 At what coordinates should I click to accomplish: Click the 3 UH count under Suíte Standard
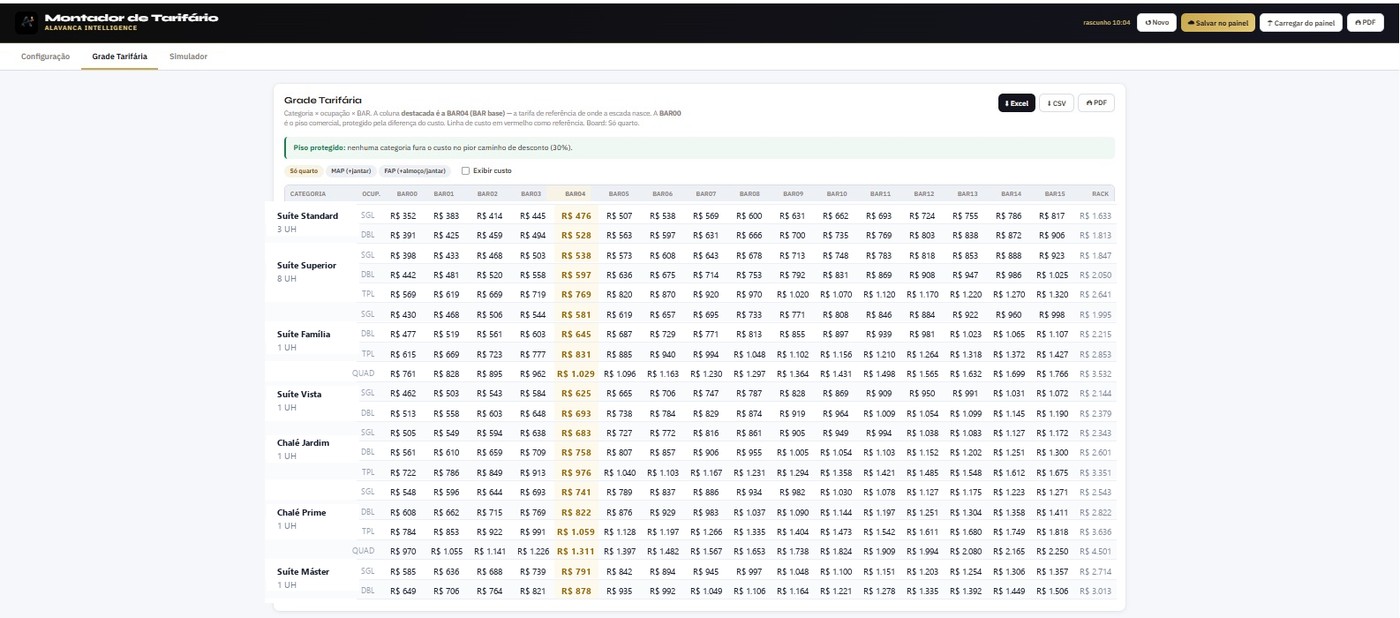click(287, 229)
